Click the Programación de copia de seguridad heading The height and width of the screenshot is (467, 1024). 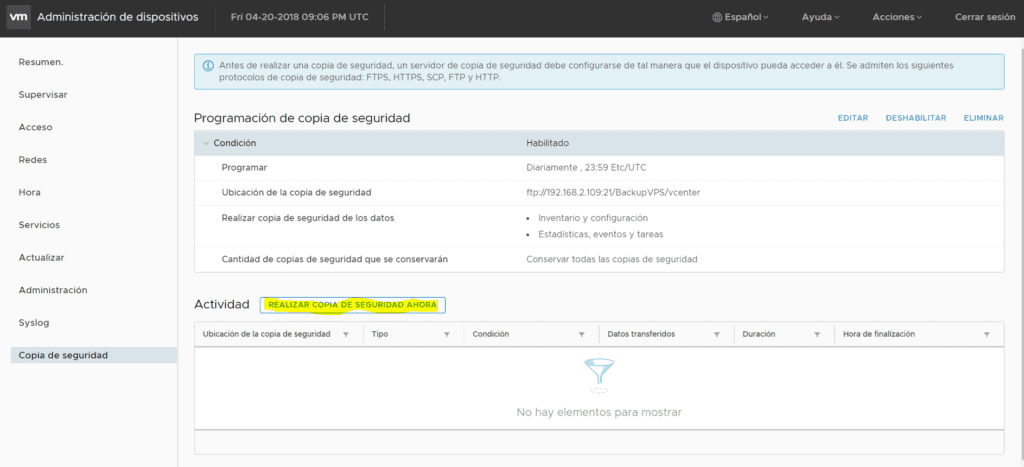[x=302, y=118]
